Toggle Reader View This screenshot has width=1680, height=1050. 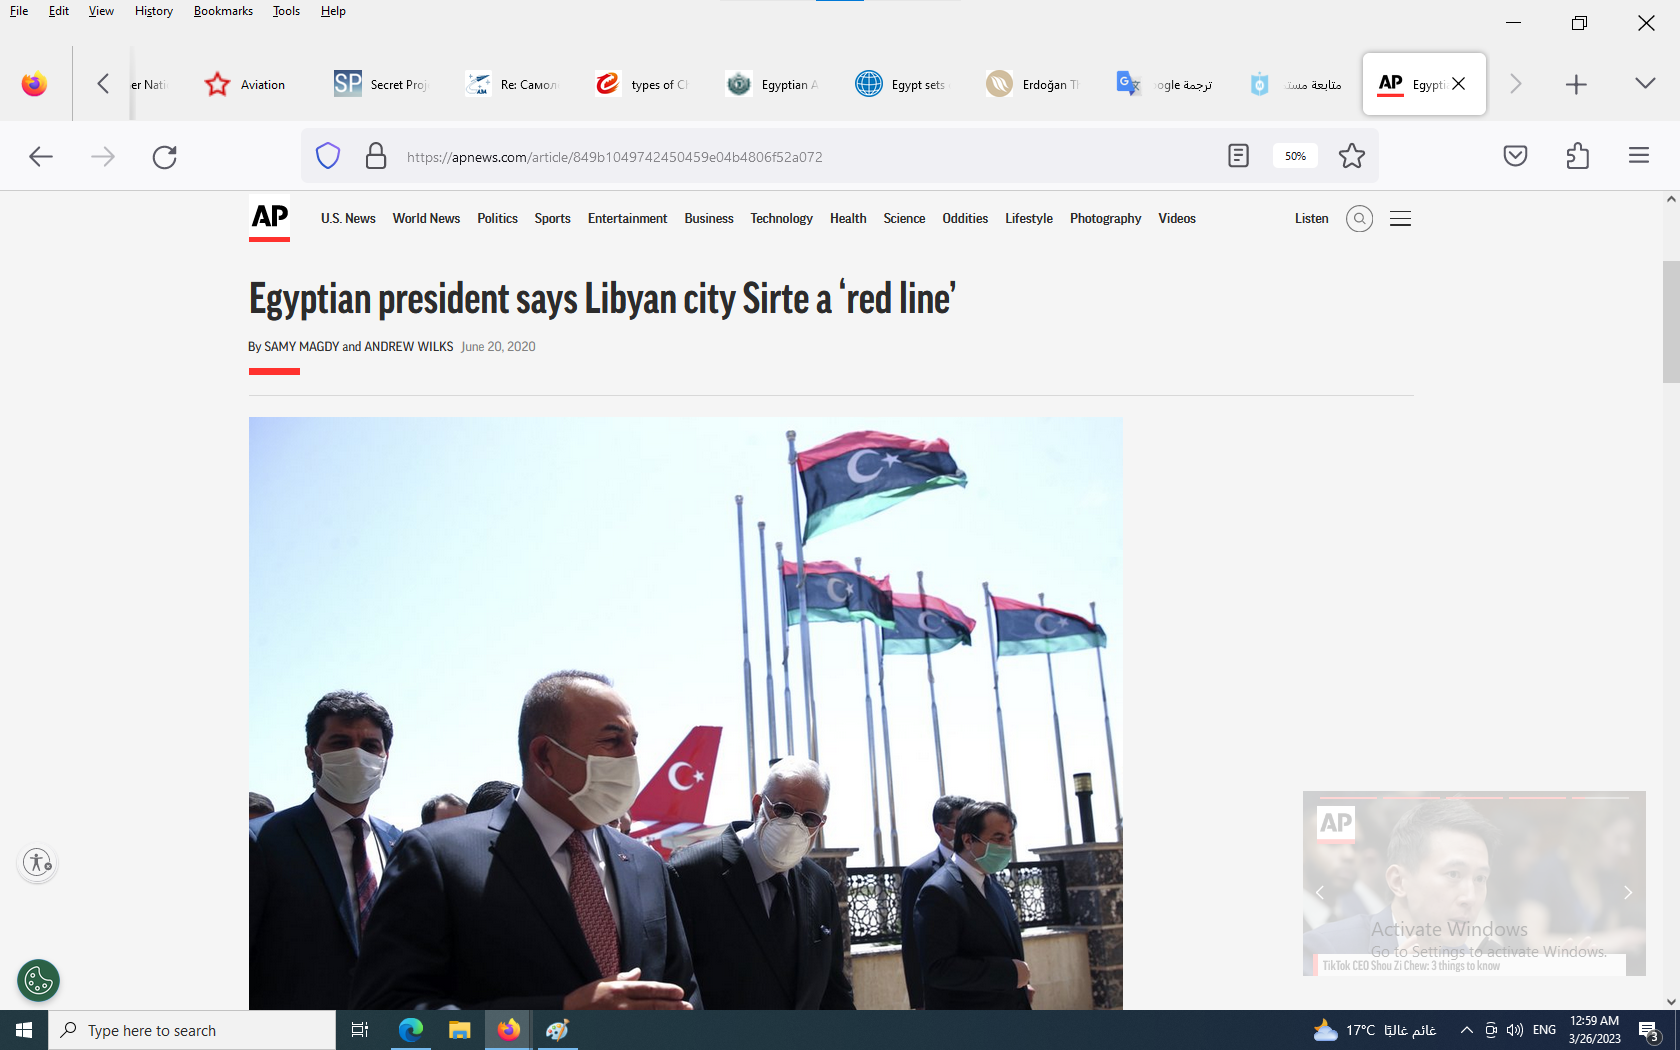point(1238,156)
